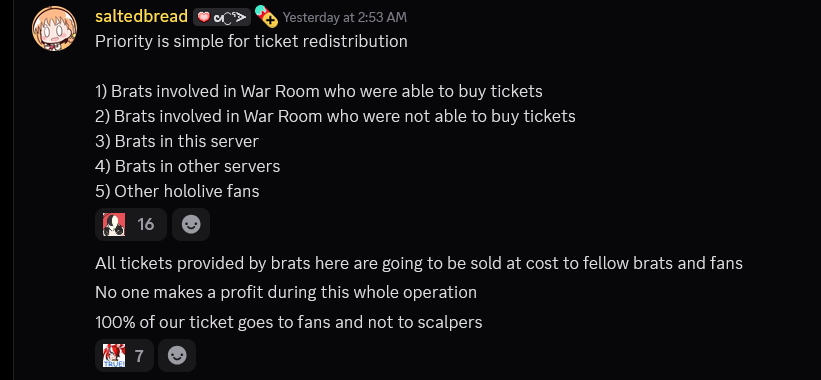The width and height of the screenshot is (821, 380).
Task: Click the Yesterday at 2:53 AM timestamp
Action: [345, 17]
